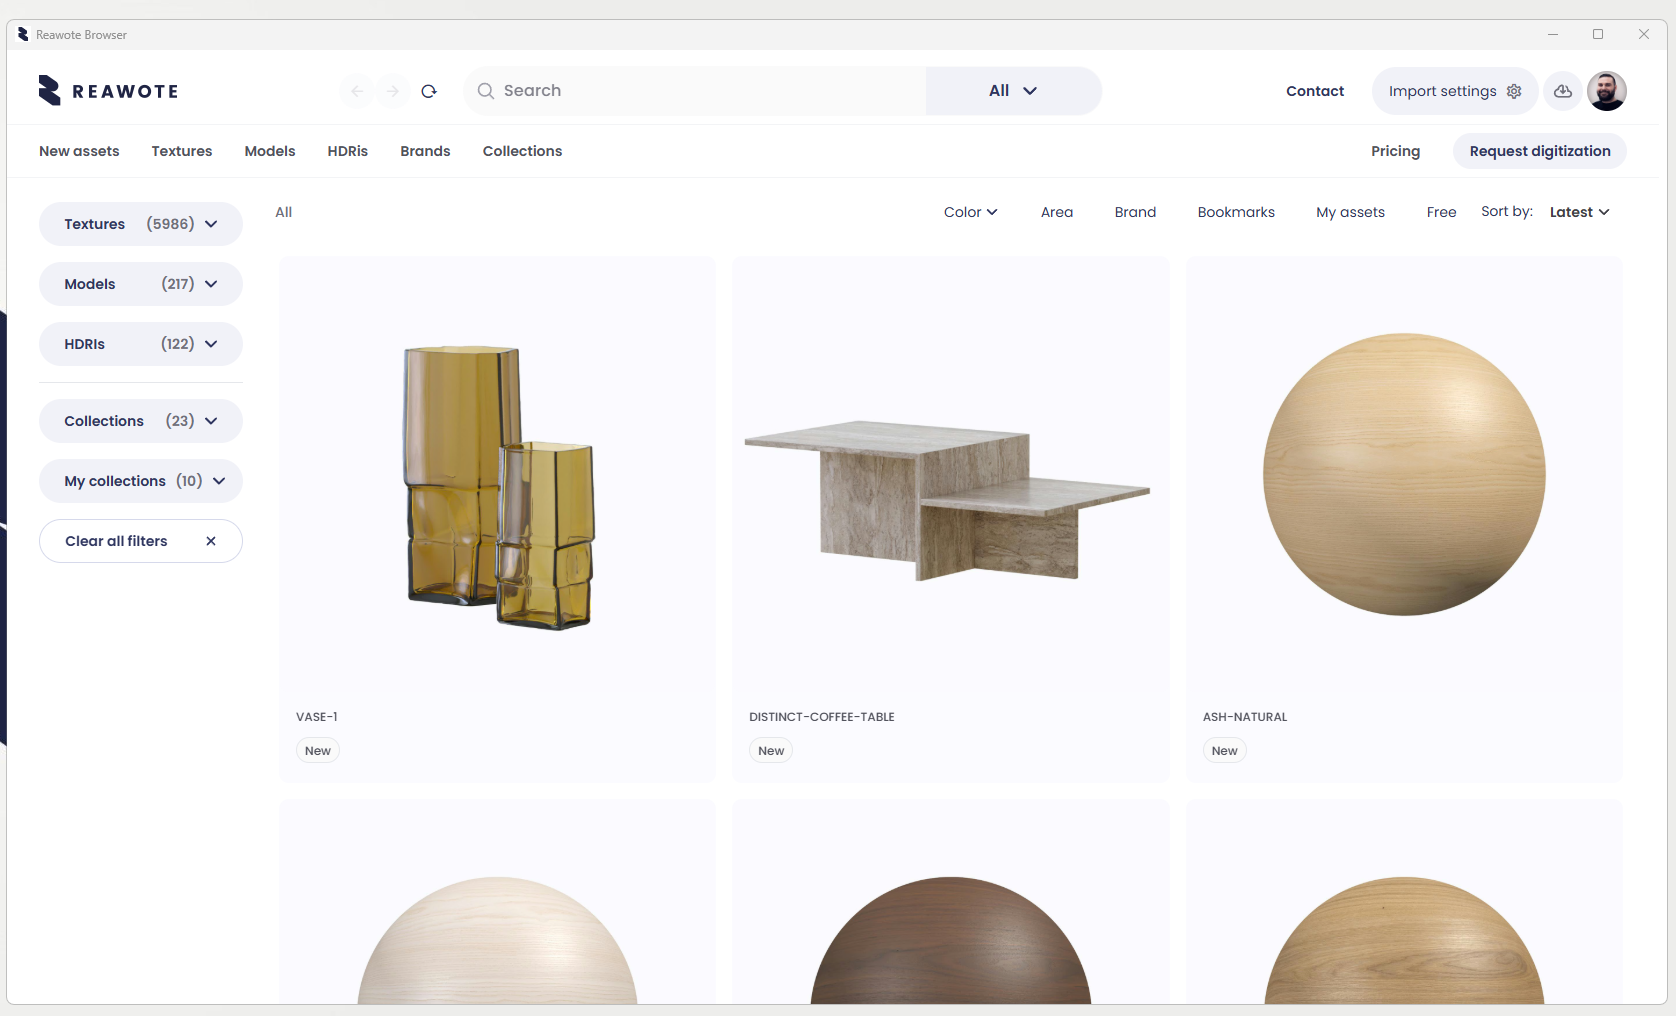Click the New tag under ASH-NATURAL

point(1225,751)
